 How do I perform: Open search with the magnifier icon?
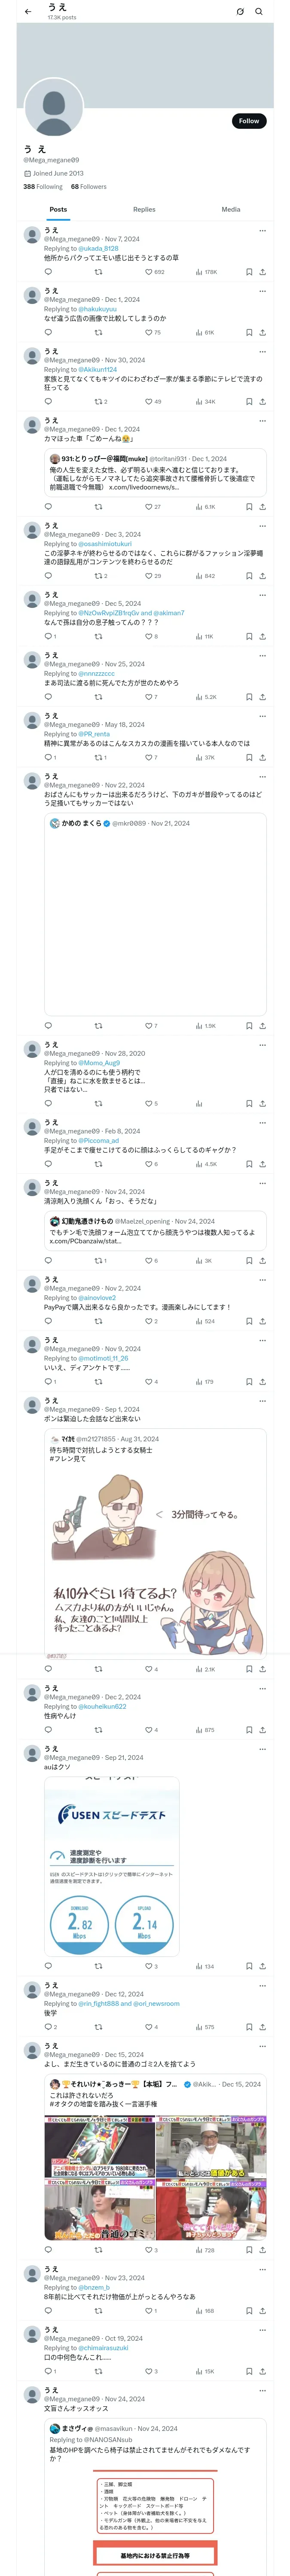point(259,12)
